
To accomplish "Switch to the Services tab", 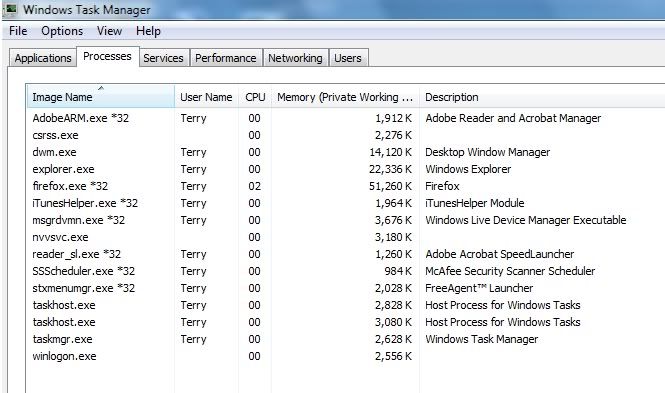I will click(x=163, y=58).
